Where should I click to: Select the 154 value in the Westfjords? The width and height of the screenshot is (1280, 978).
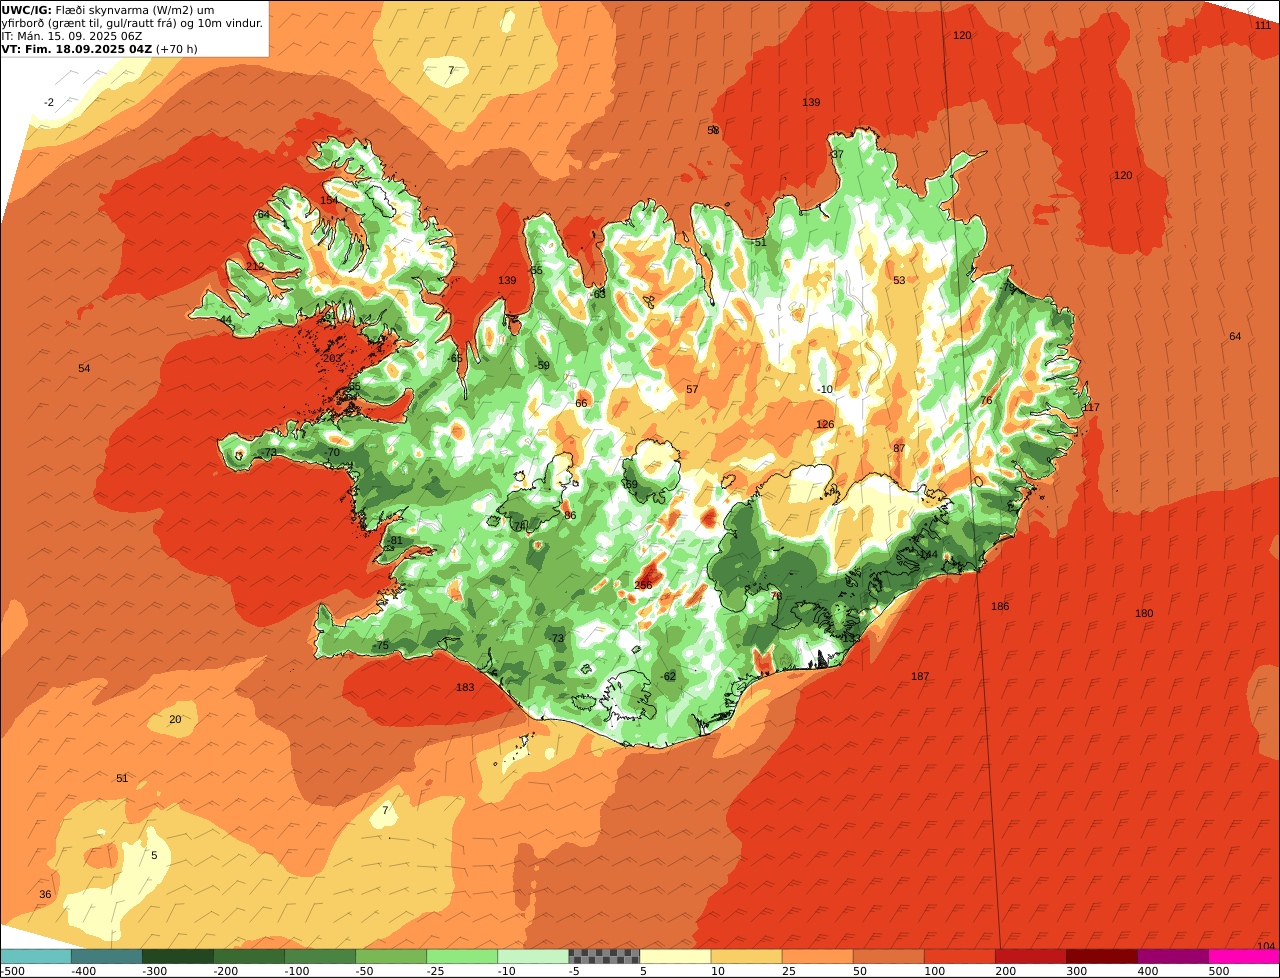[329, 200]
